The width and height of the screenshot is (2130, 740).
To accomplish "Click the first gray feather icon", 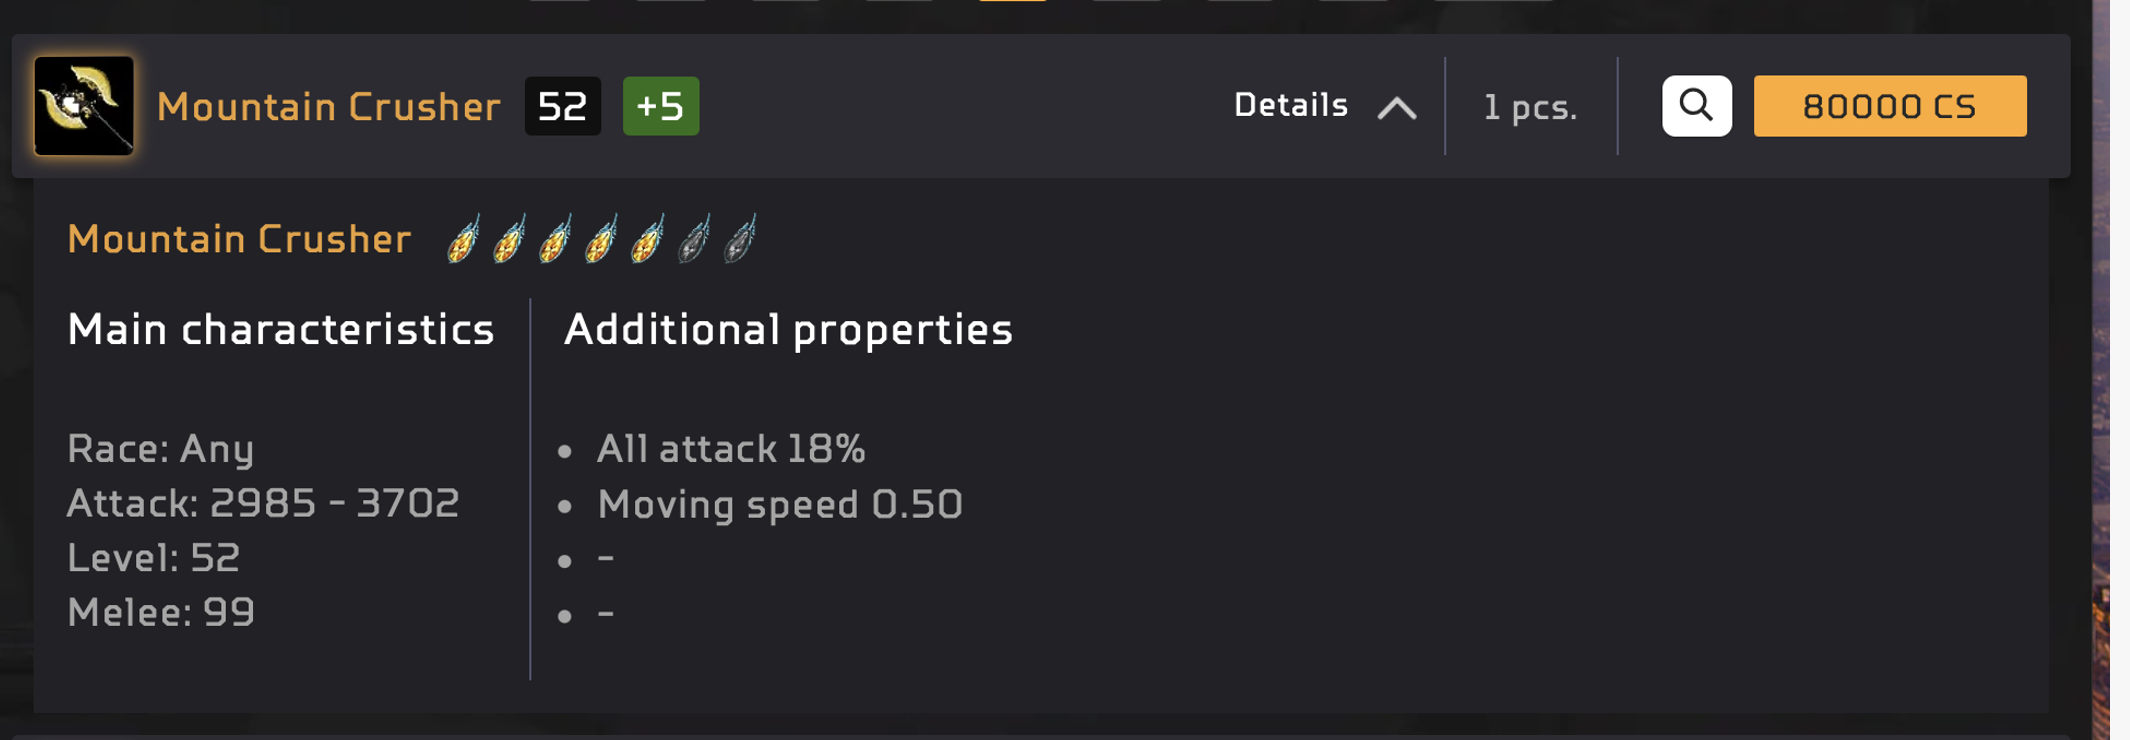I will [693, 240].
